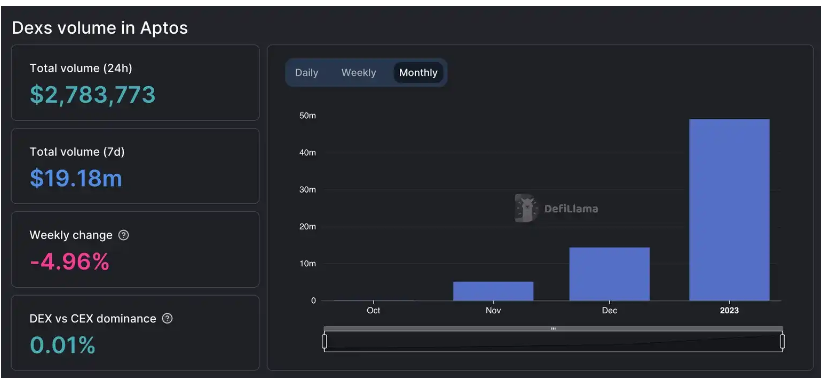Click the 50m y-axis label
Screen dimensions: 823x382
[x=307, y=115]
